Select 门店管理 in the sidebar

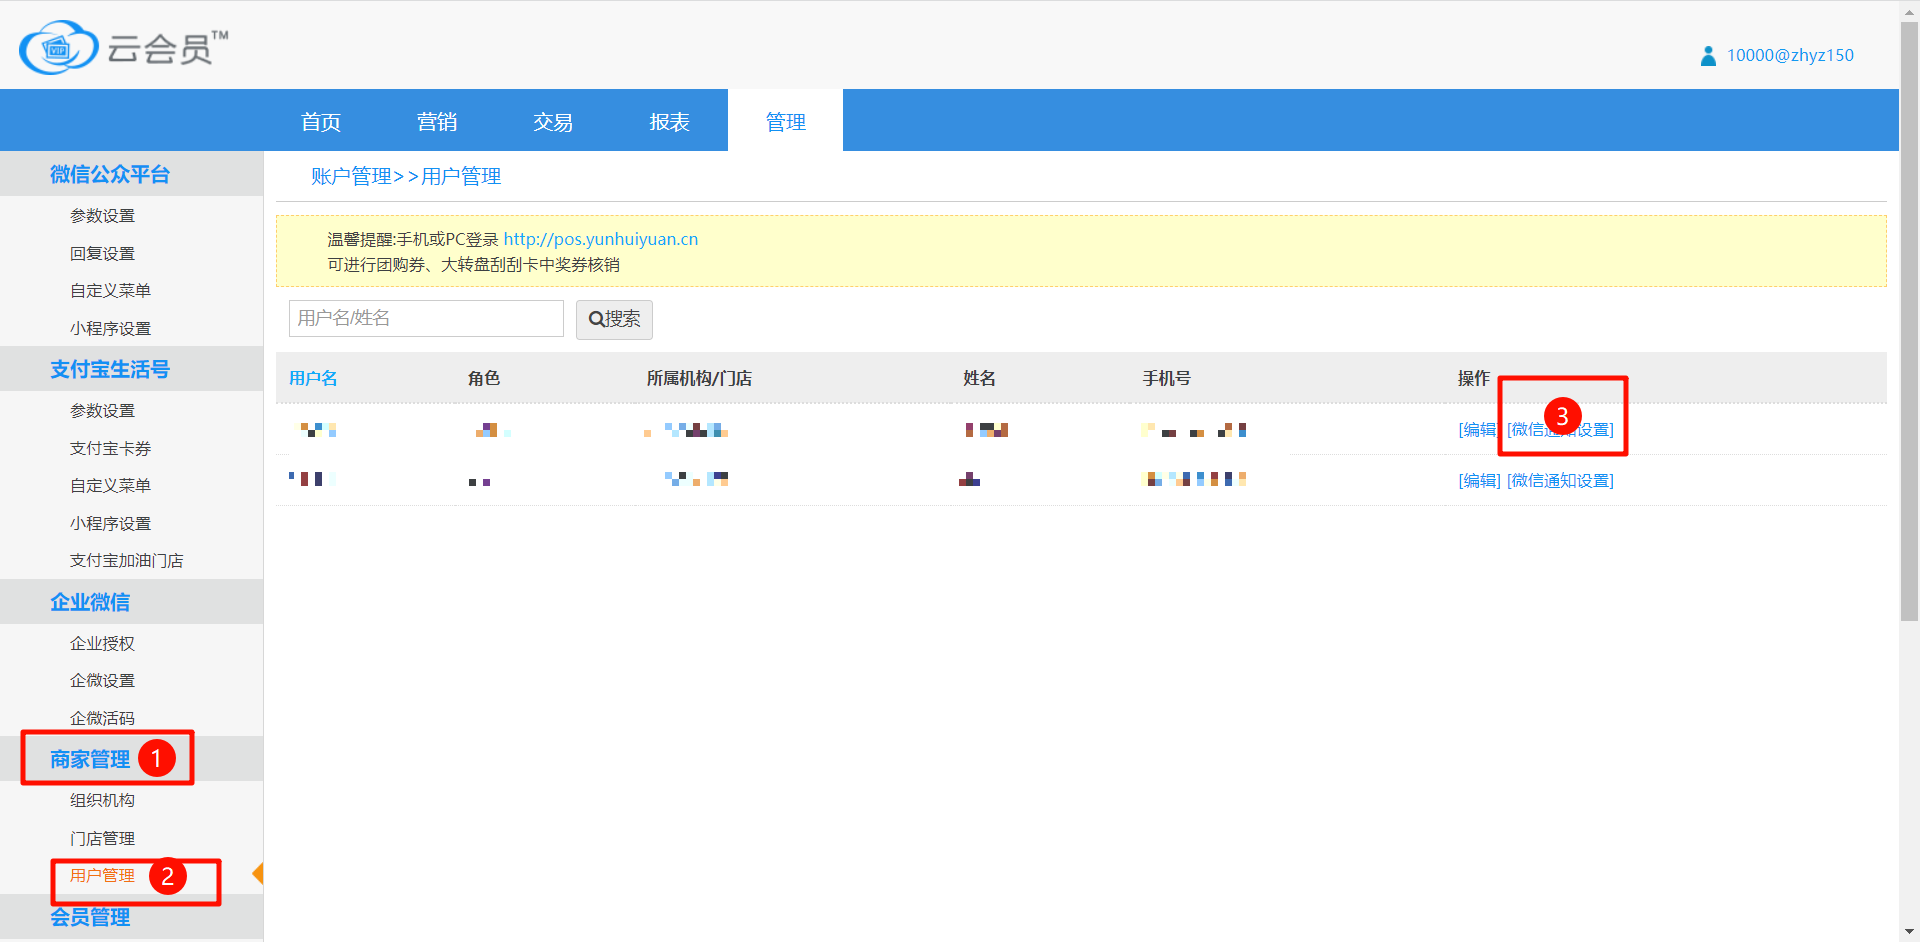pos(102,838)
